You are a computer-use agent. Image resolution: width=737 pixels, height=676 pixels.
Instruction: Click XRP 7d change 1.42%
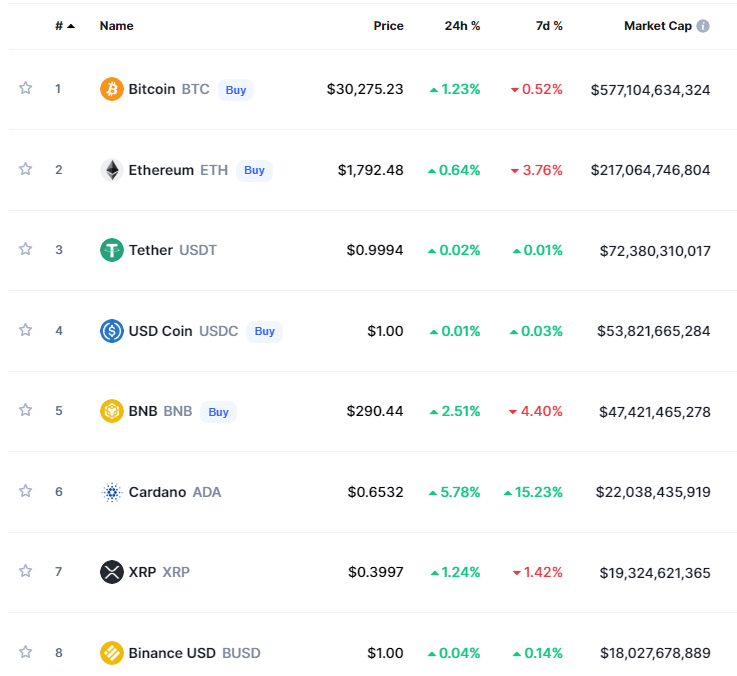[538, 572]
